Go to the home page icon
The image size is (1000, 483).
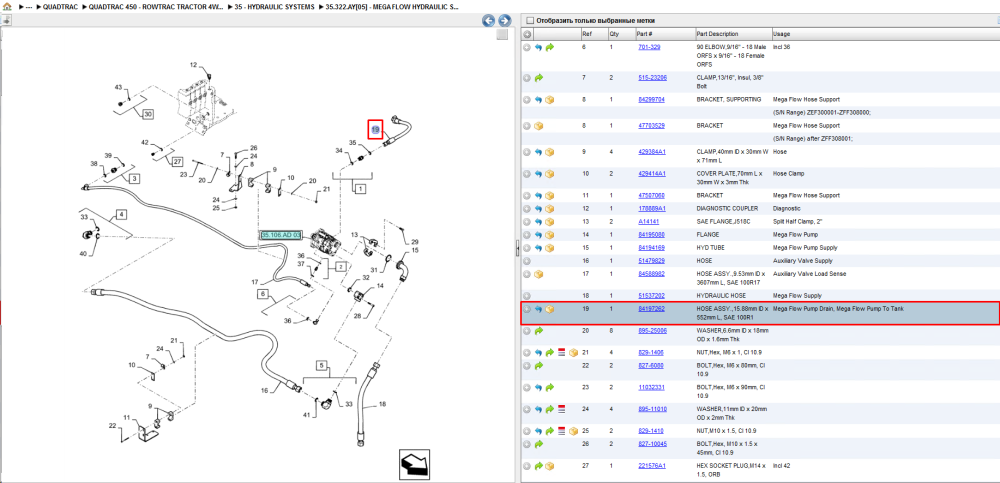click(x=7, y=6)
